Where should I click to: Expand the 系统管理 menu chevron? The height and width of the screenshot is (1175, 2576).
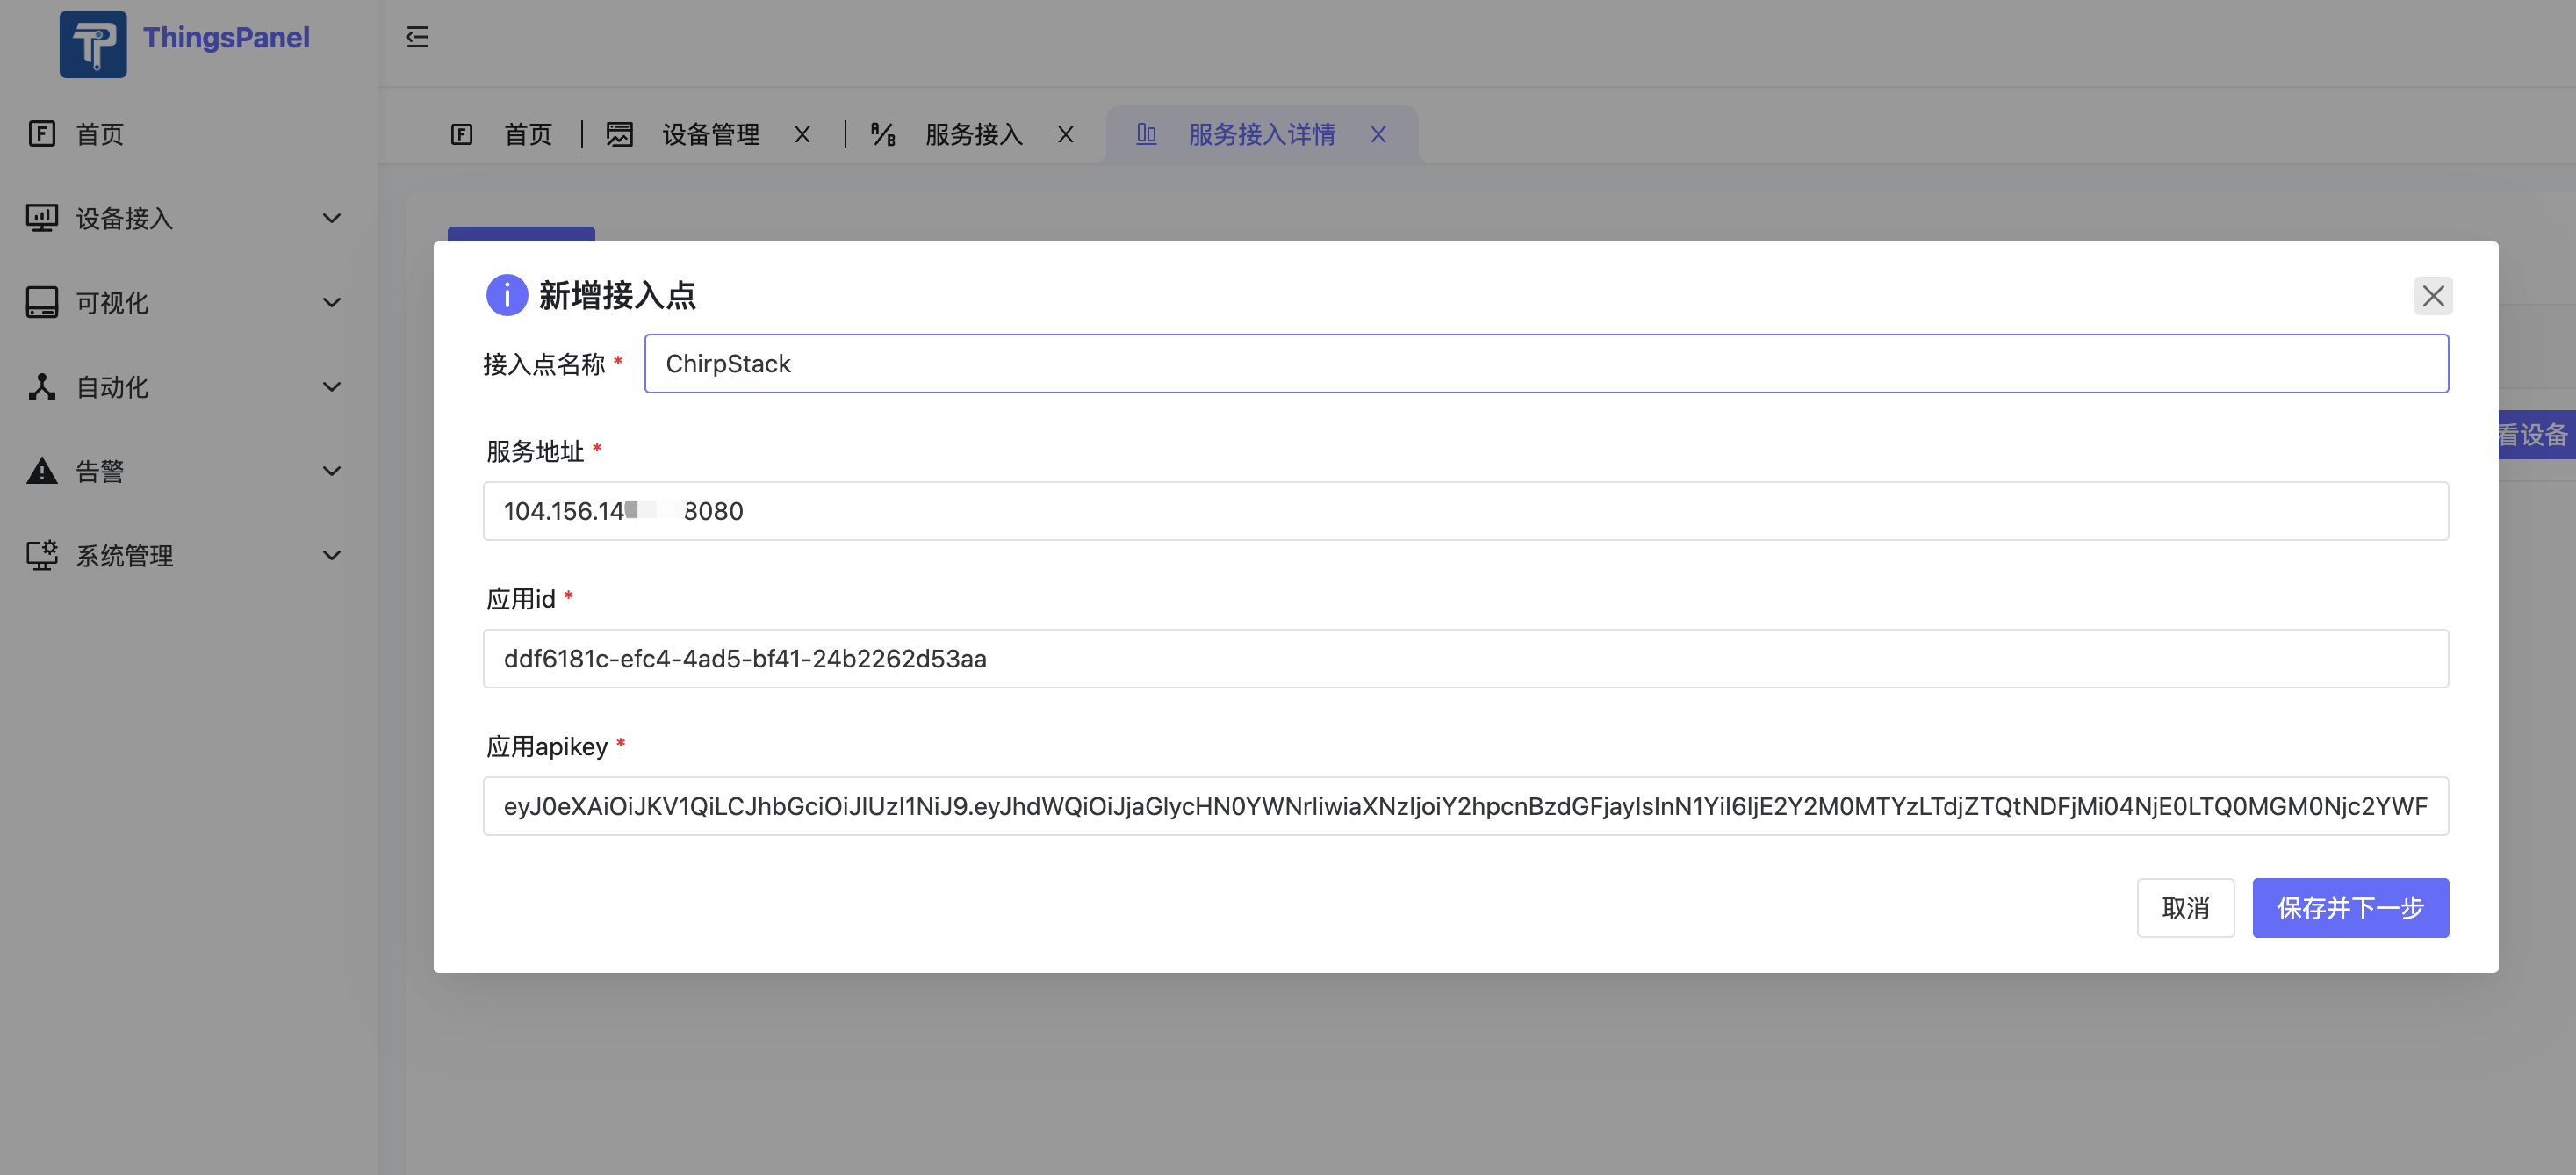331,555
